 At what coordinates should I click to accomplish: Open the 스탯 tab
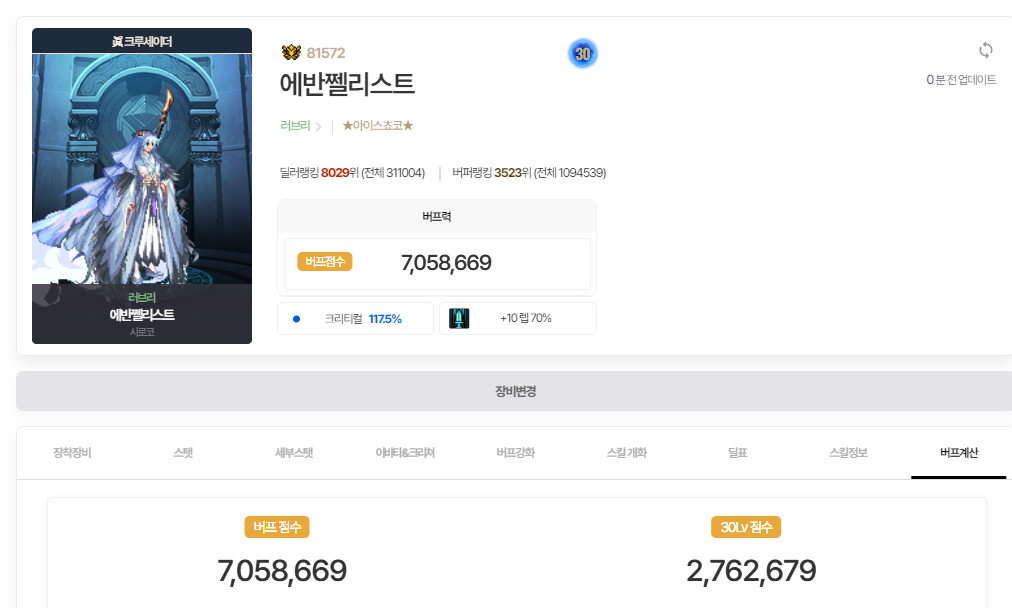click(183, 453)
